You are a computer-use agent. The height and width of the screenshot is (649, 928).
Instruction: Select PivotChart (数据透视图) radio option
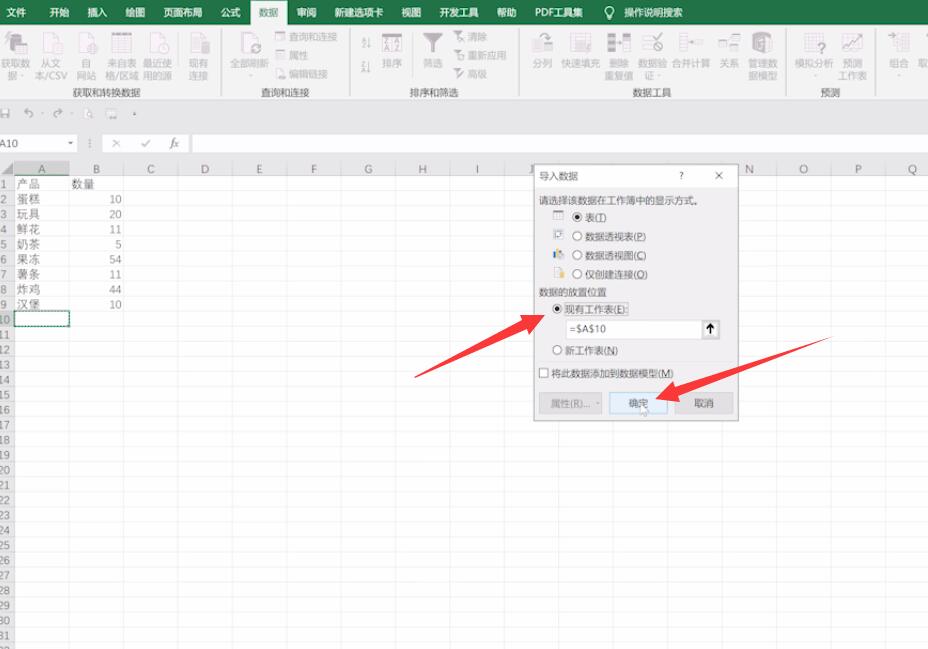pyautogui.click(x=577, y=255)
